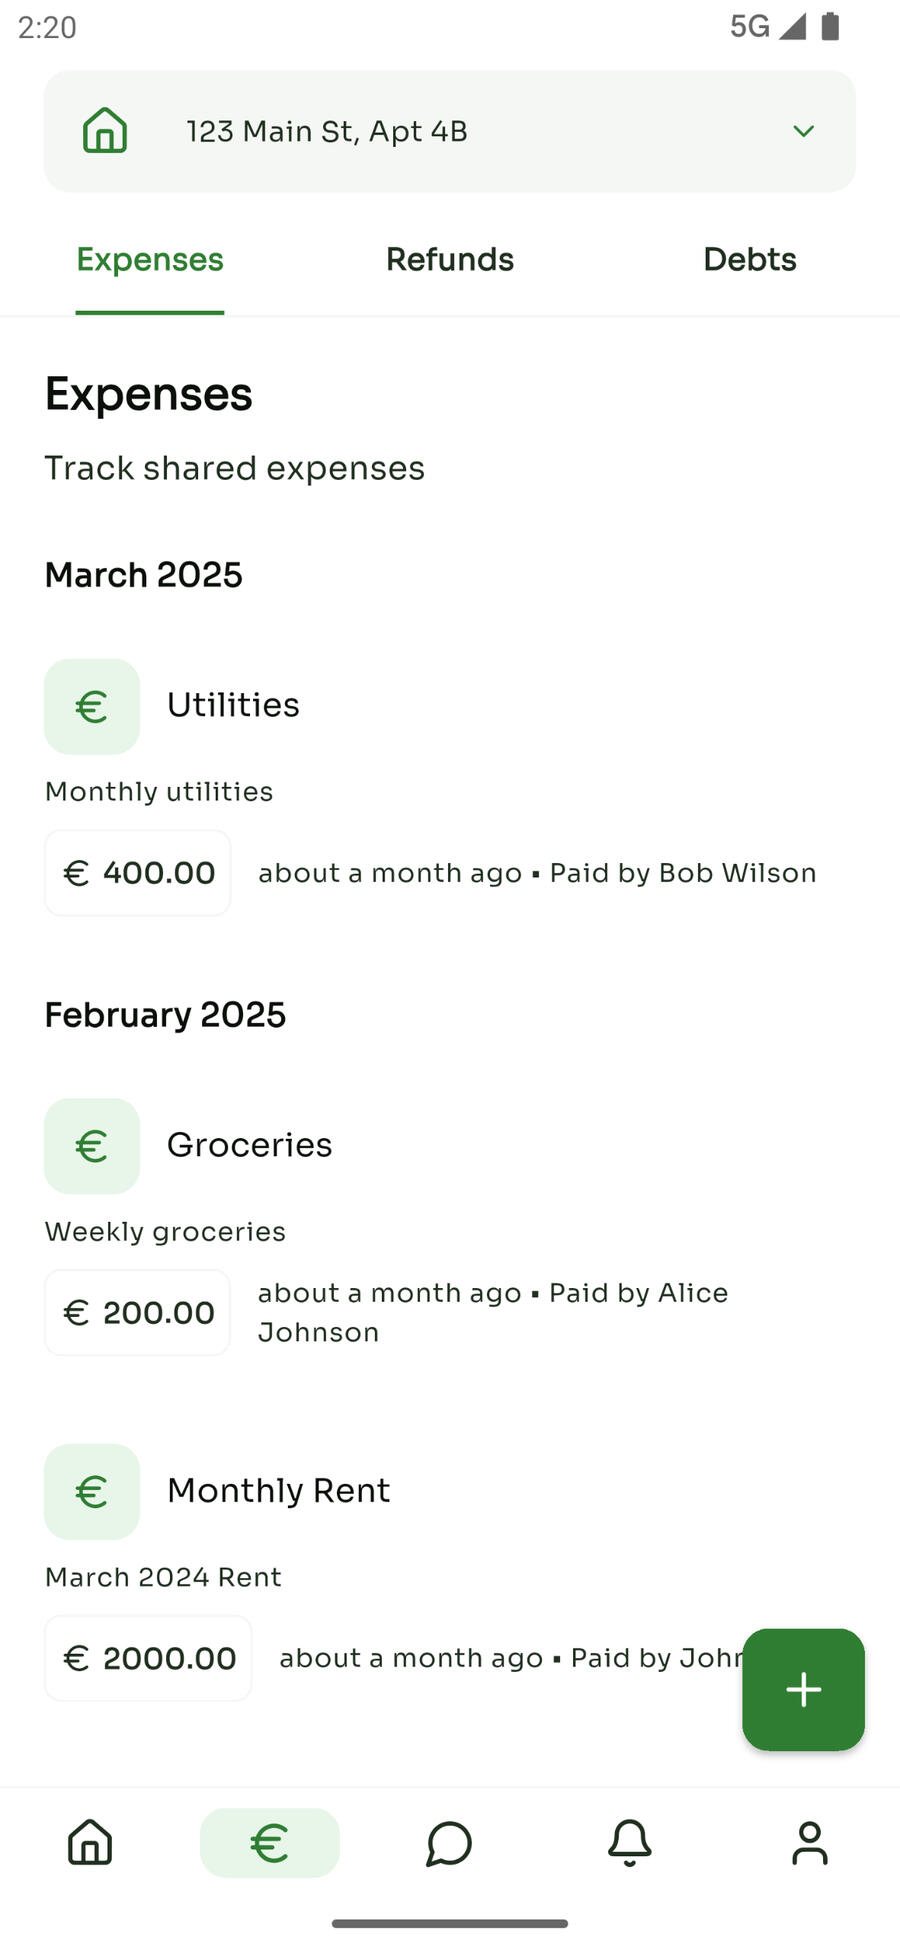Open the Monthly Rent expense entry

278,1490
